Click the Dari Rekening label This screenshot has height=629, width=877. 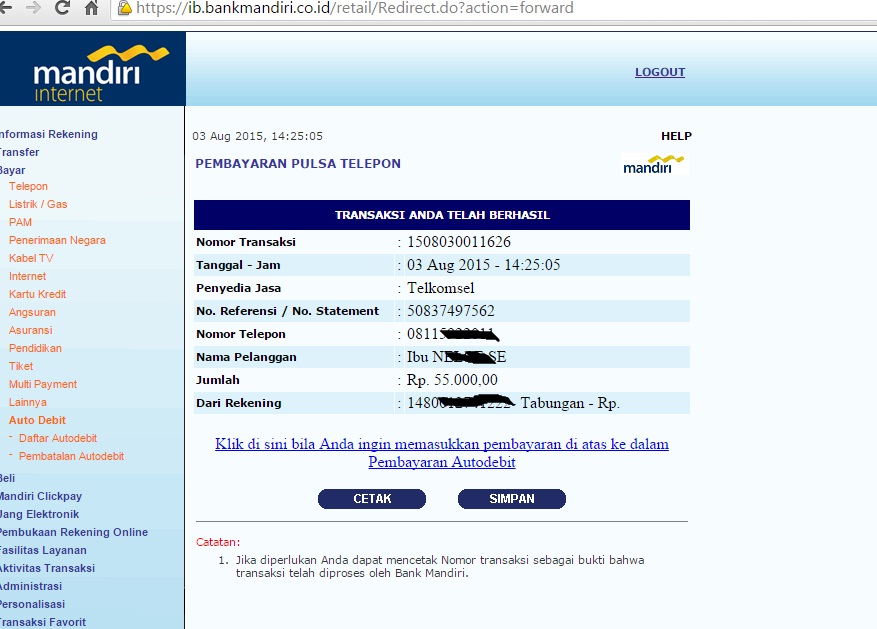239,403
